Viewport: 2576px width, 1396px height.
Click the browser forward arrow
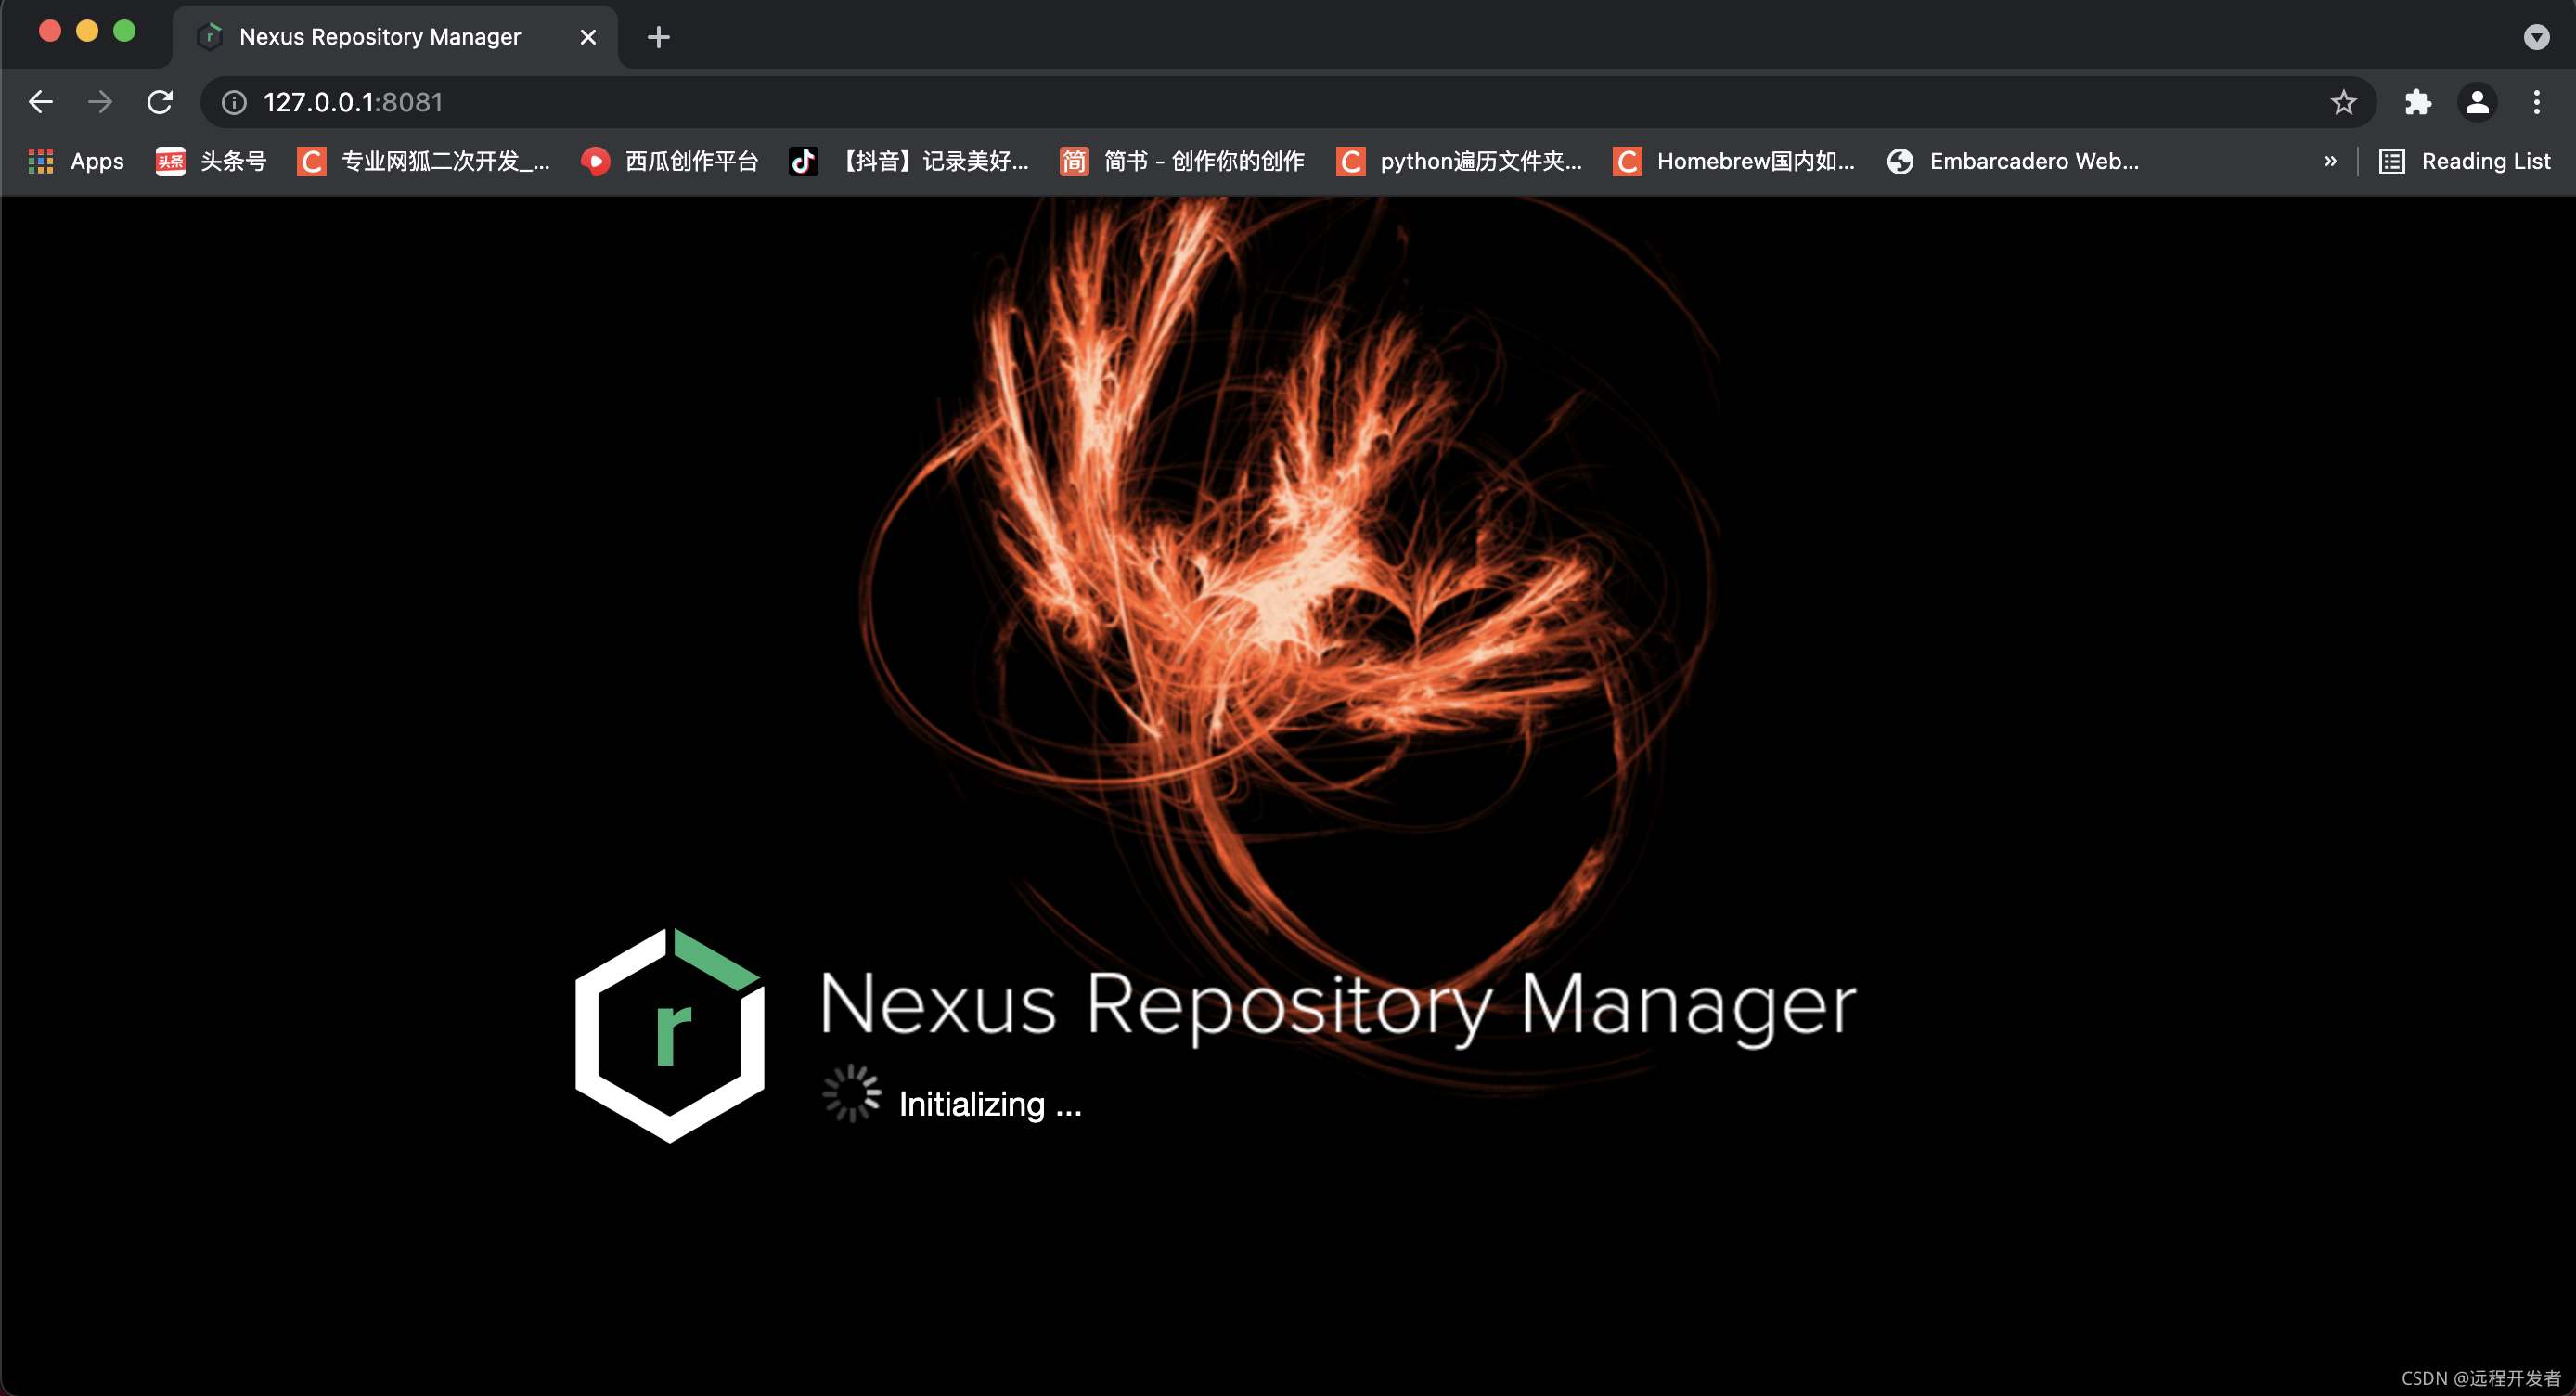coord(100,102)
